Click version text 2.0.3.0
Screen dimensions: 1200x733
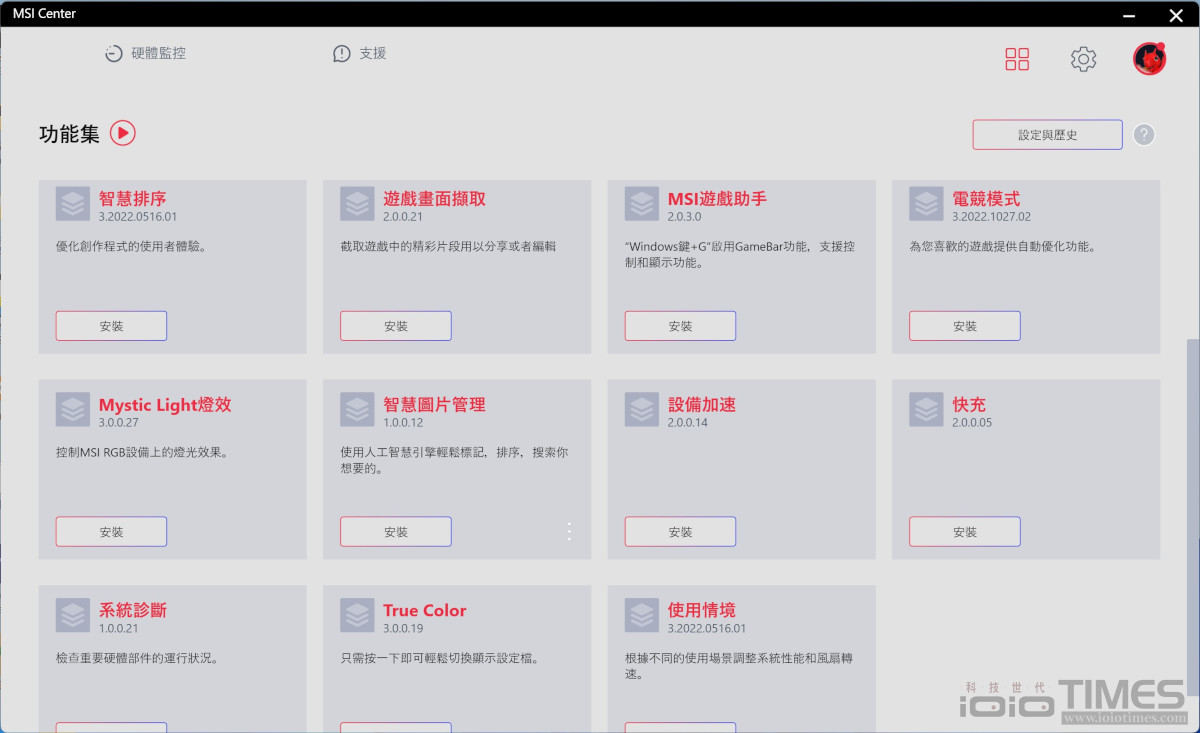pyautogui.click(x=684, y=217)
